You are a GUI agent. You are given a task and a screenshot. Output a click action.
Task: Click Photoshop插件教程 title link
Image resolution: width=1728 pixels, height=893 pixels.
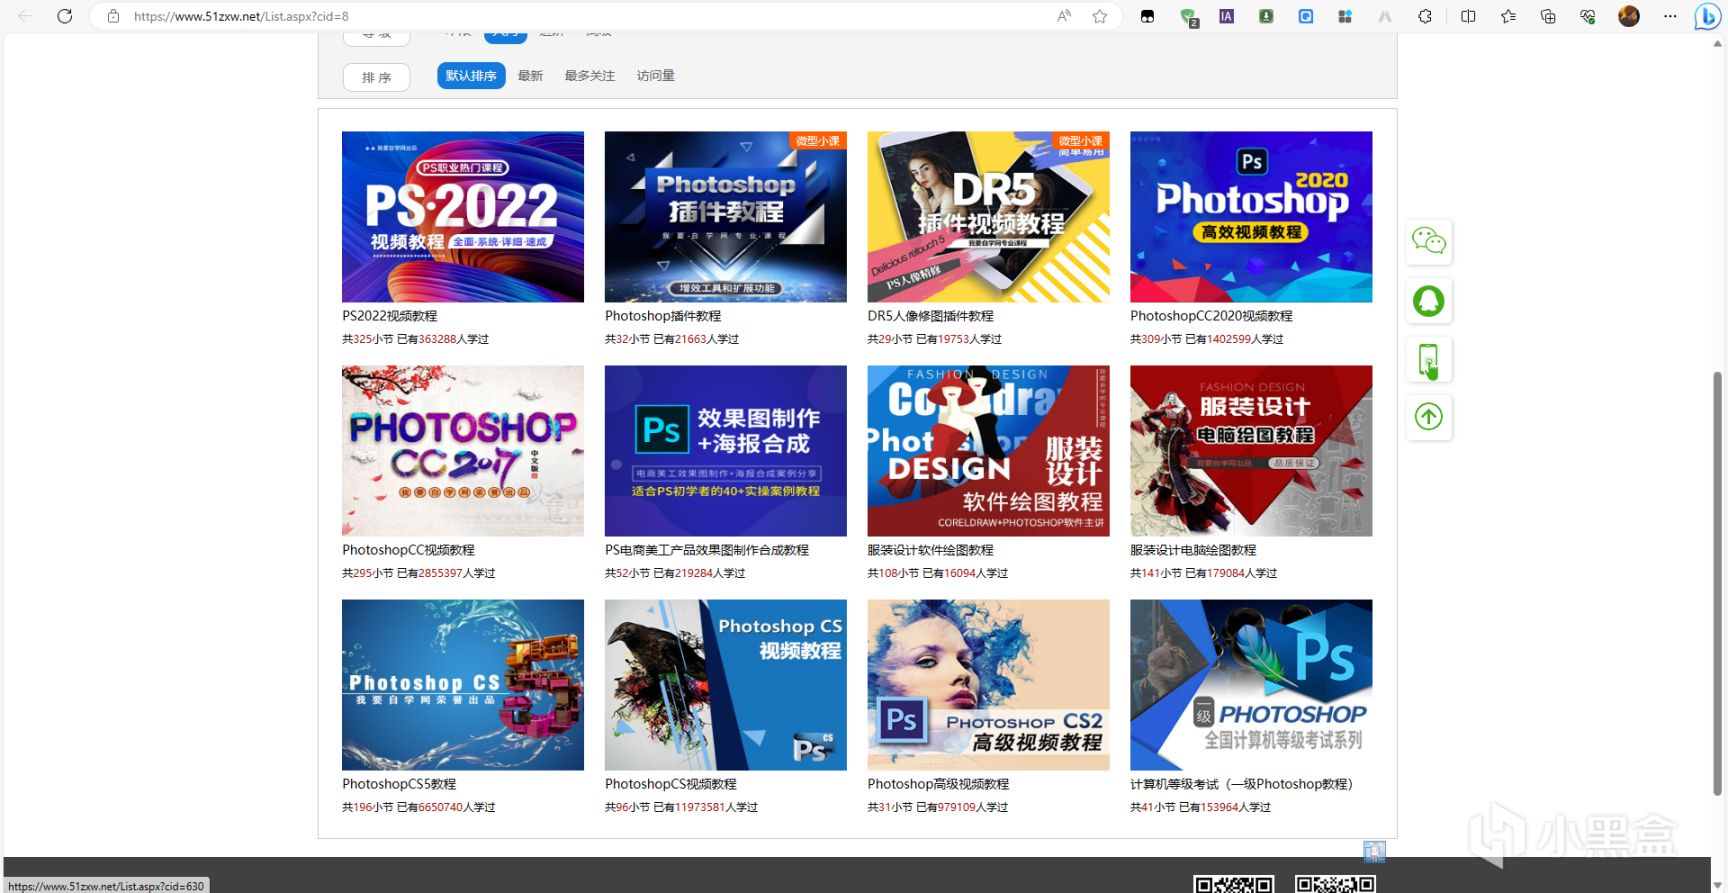(x=663, y=316)
